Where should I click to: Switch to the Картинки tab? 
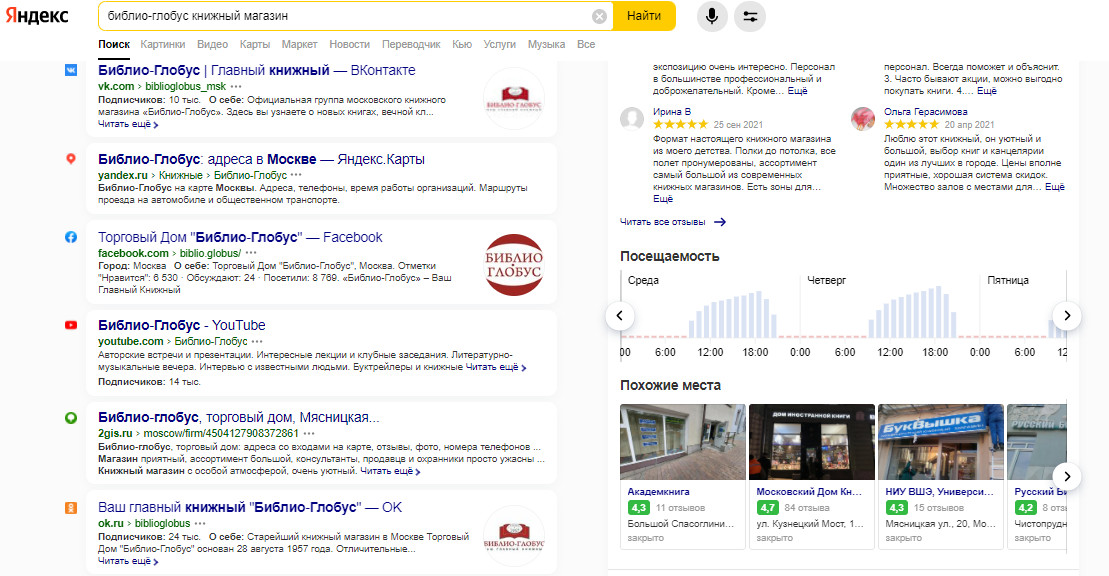pos(163,44)
